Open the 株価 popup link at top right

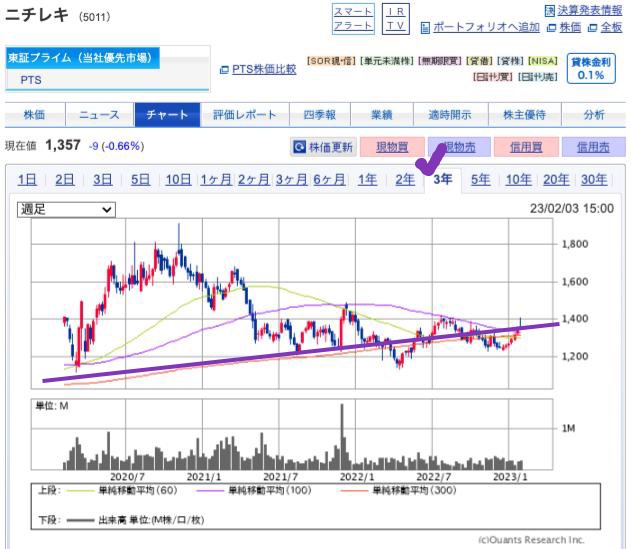(570, 27)
